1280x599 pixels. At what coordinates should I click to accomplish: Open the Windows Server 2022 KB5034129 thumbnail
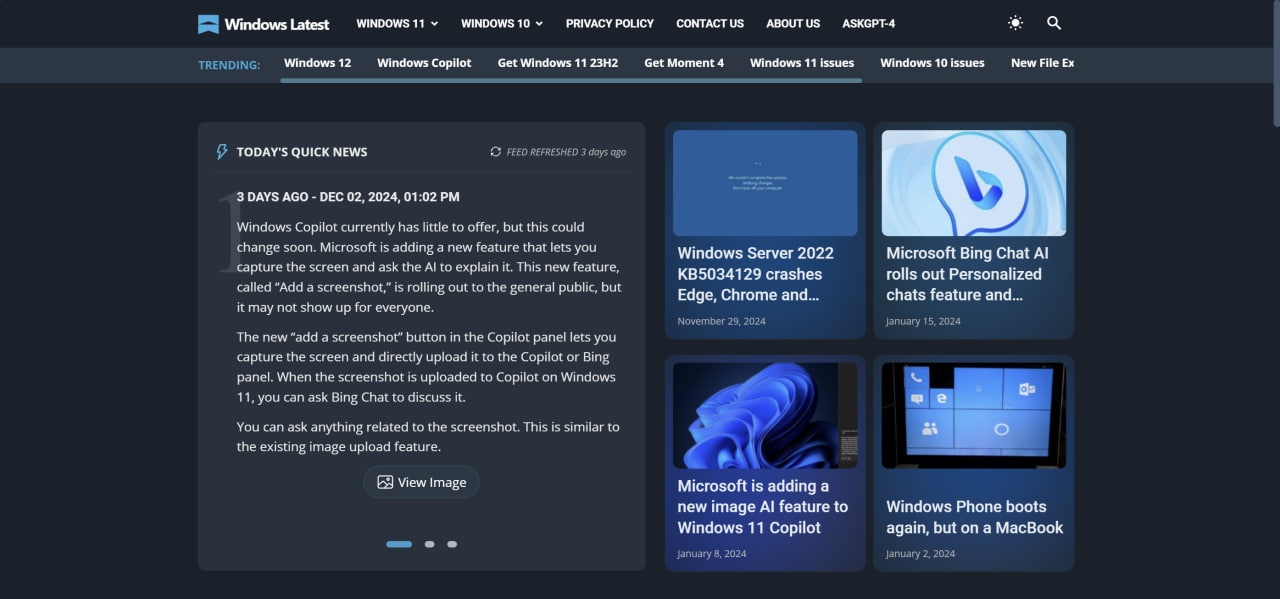tap(765, 183)
